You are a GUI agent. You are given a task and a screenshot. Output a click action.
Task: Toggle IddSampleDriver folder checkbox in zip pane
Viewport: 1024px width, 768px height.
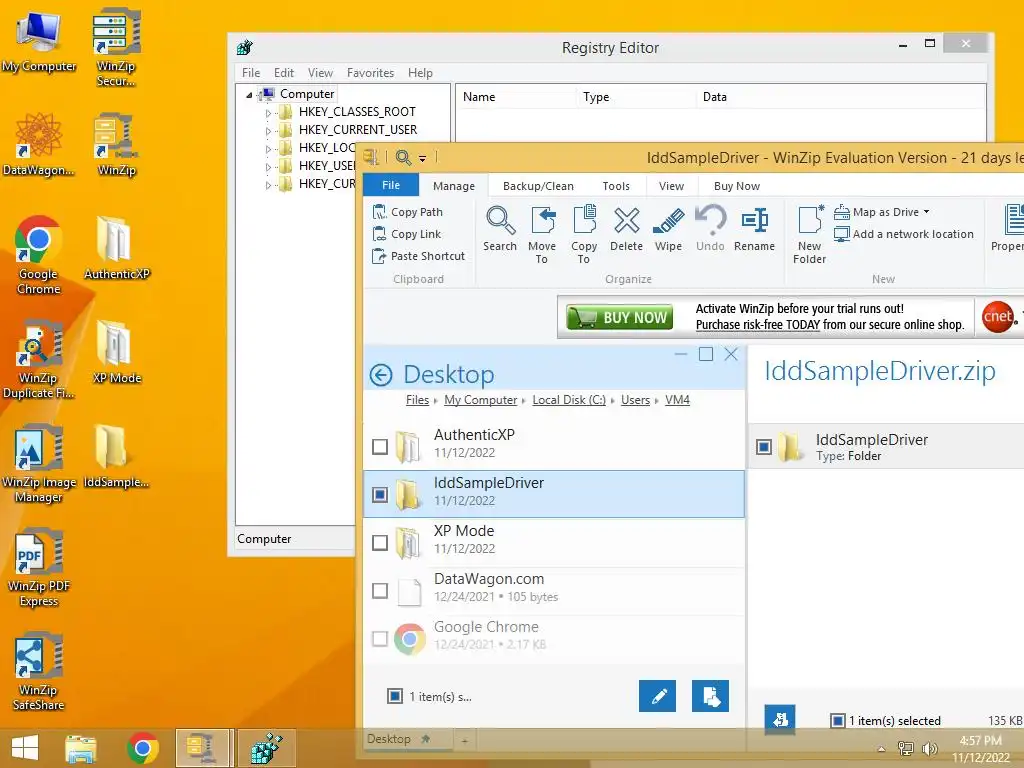pyautogui.click(x=763, y=447)
